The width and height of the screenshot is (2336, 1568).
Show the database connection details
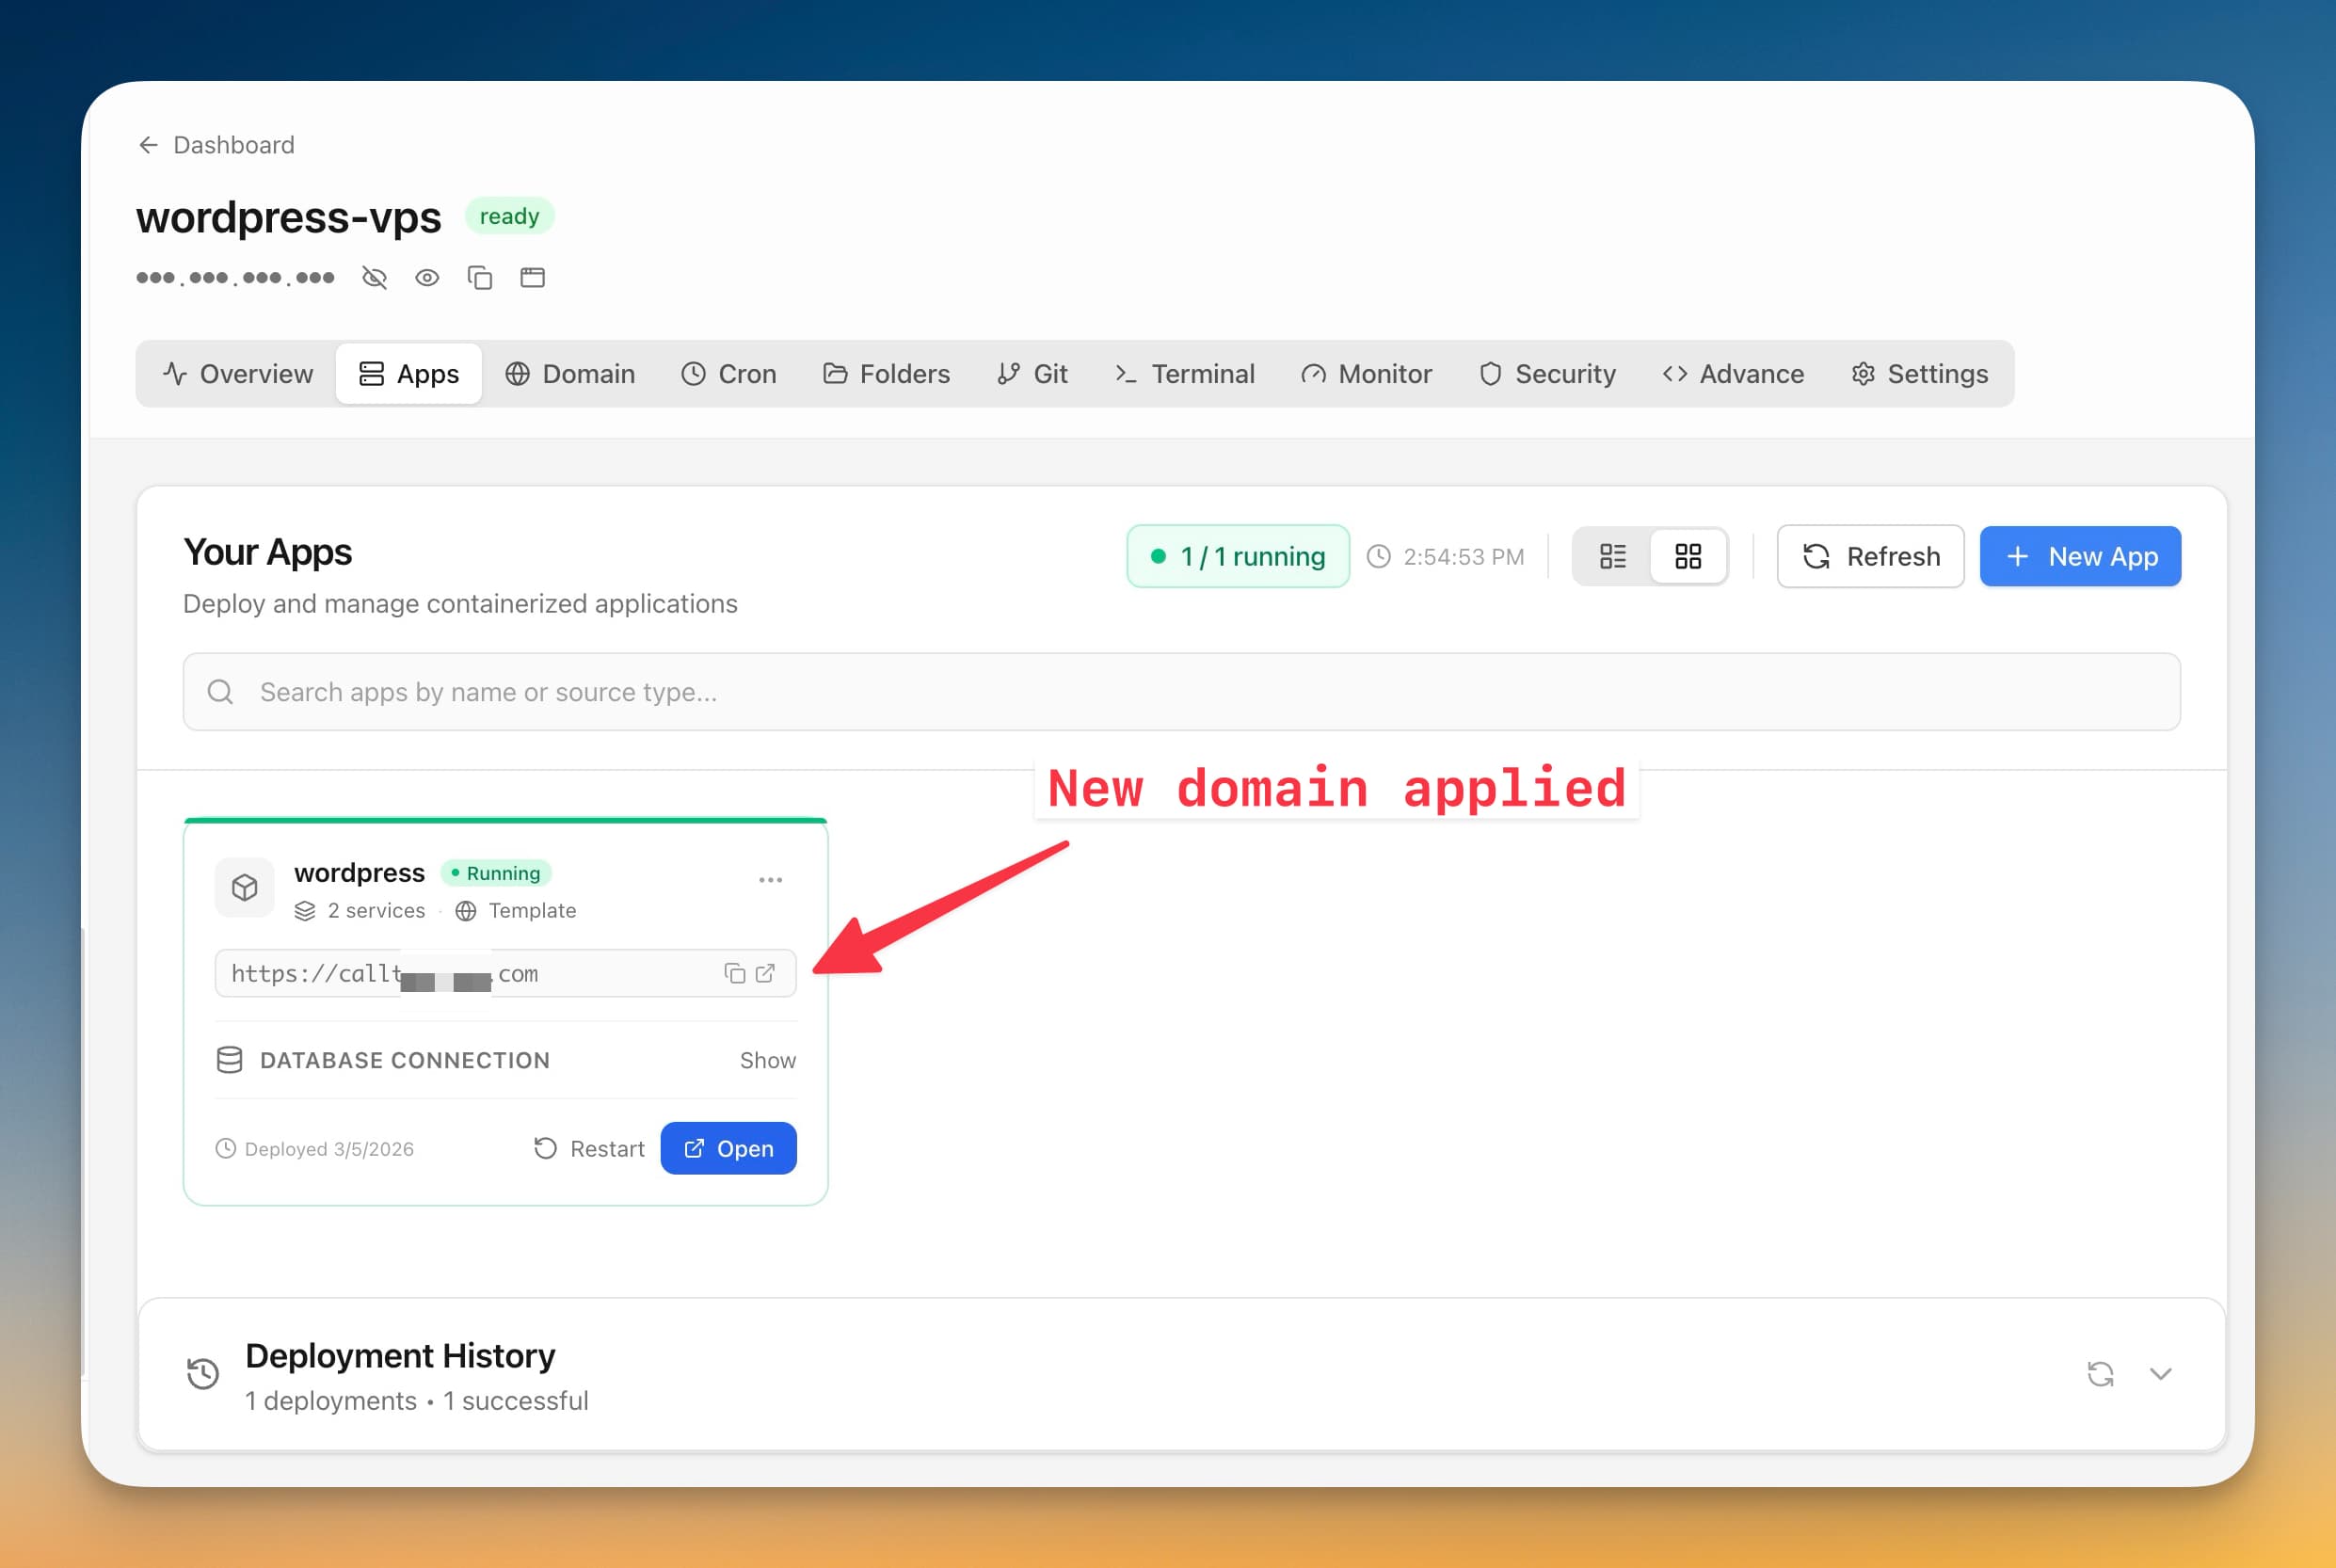[767, 1060]
